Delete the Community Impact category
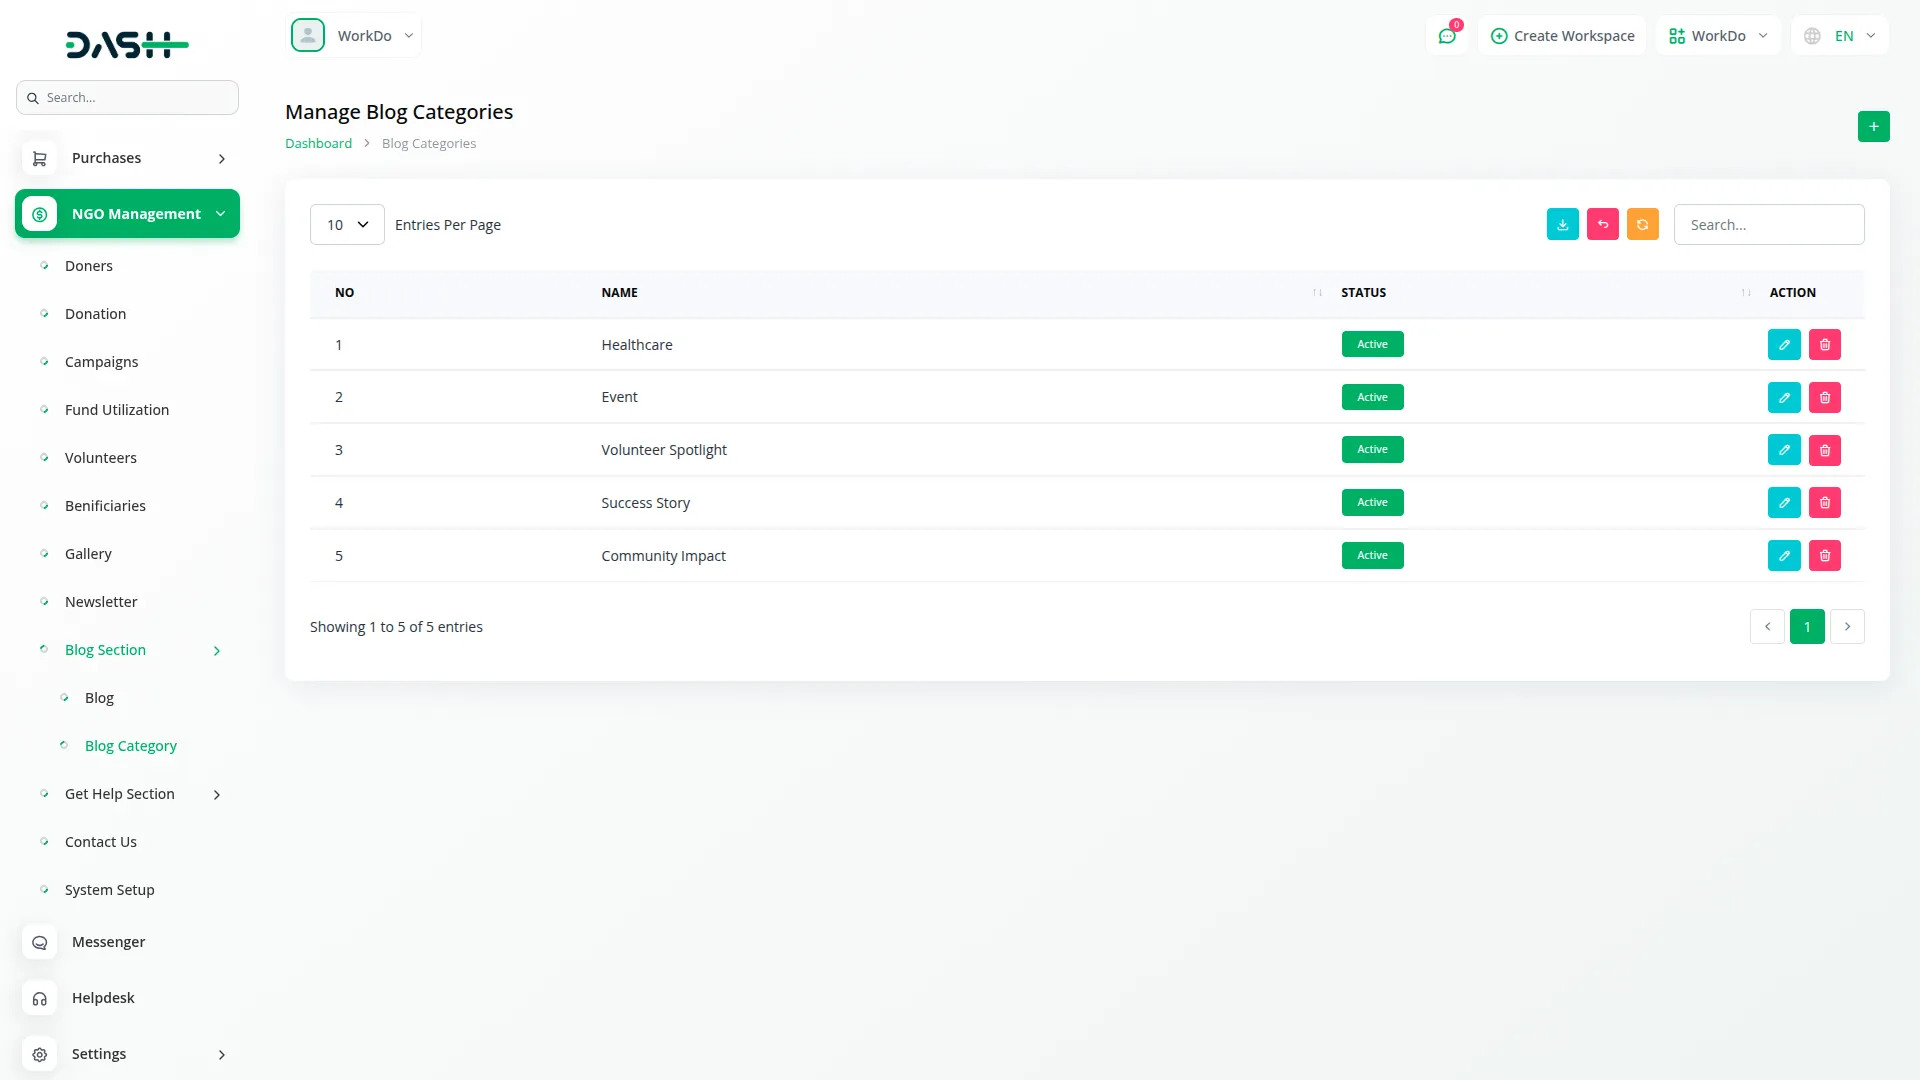Image resolution: width=1920 pixels, height=1080 pixels. pyautogui.click(x=1824, y=556)
